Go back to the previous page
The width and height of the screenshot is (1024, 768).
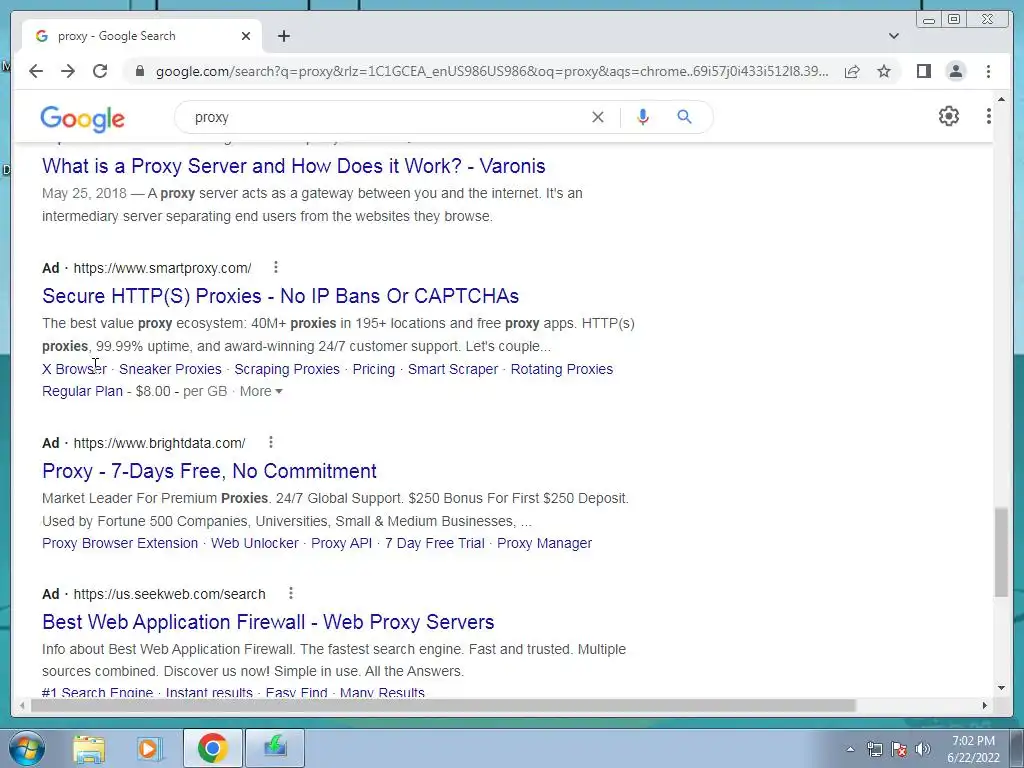click(36, 71)
